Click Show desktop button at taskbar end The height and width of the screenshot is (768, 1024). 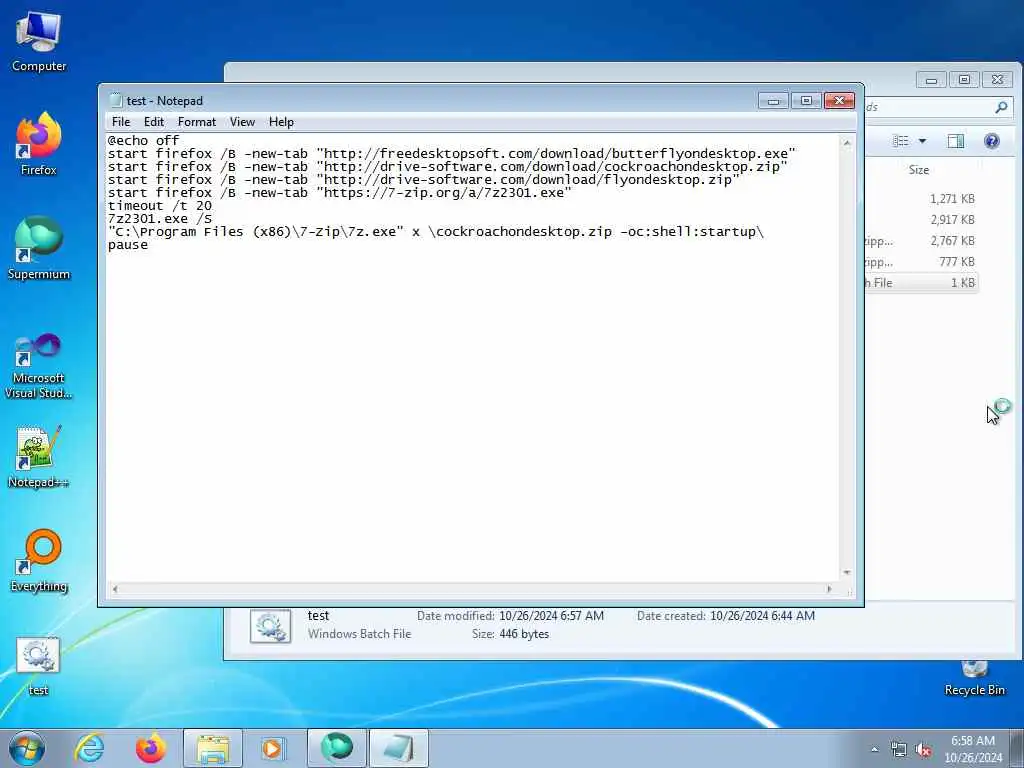(1017, 748)
